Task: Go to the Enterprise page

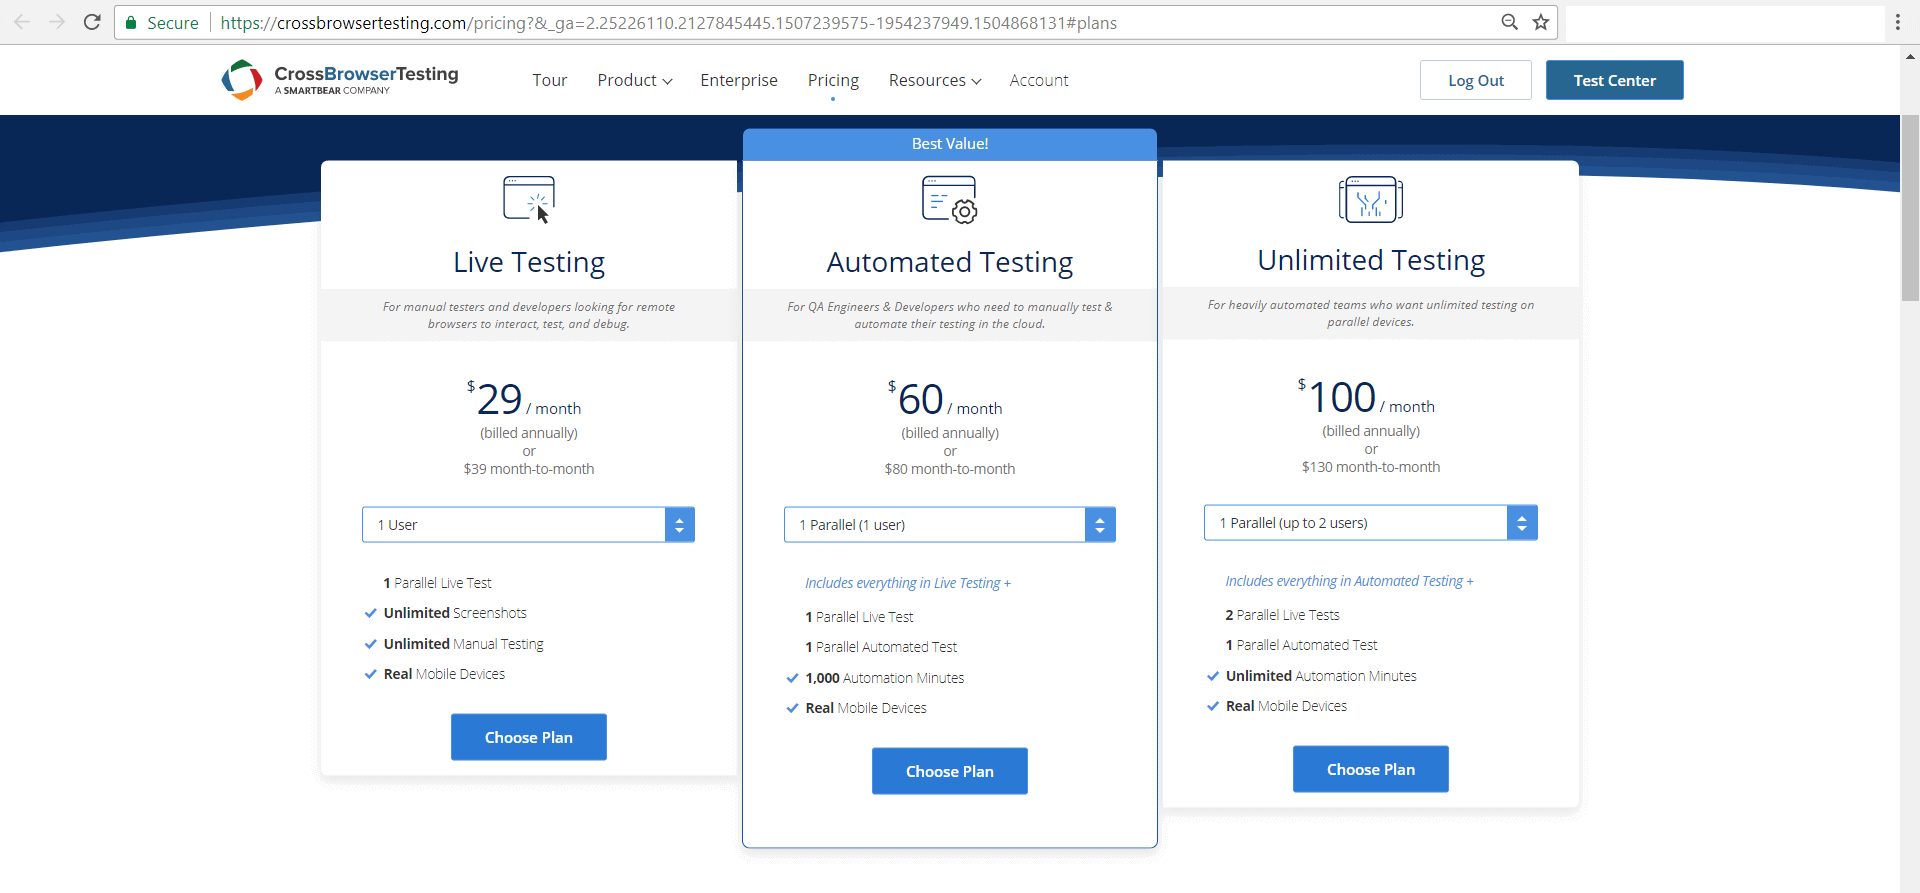Action: tap(739, 80)
